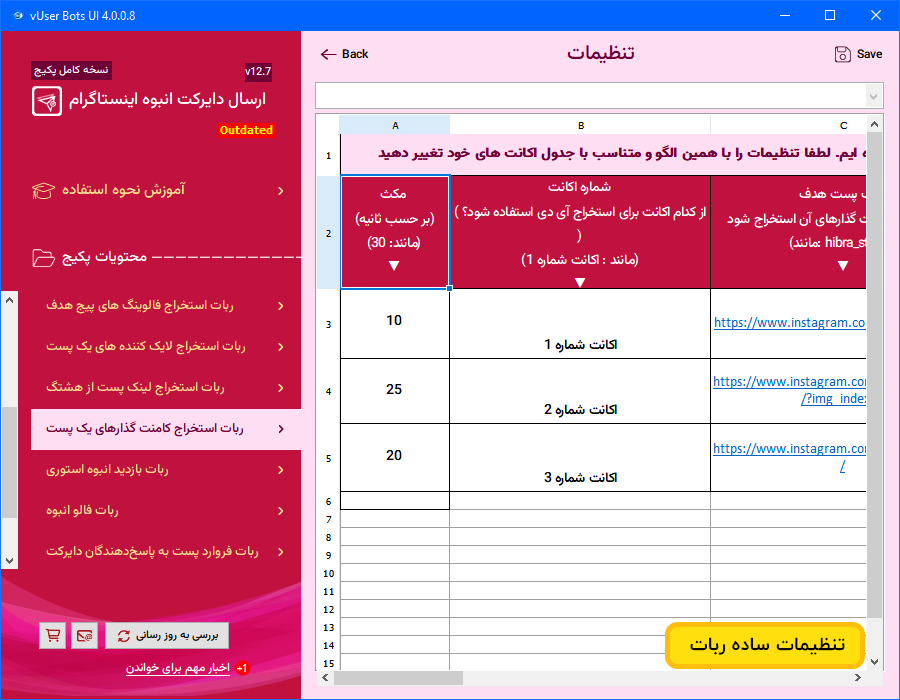The image size is (900, 700).
Task: Select ربات استخراج لایک کننده های یک پست
Action: (166, 347)
